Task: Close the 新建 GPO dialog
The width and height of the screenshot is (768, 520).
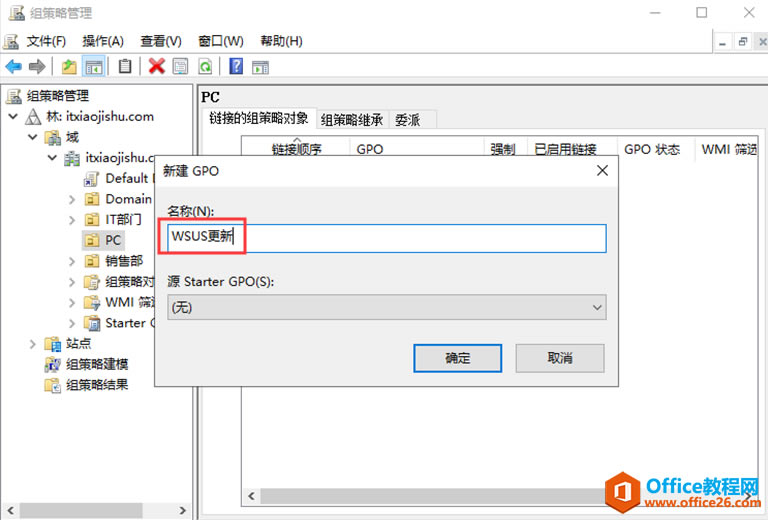Action: click(602, 170)
